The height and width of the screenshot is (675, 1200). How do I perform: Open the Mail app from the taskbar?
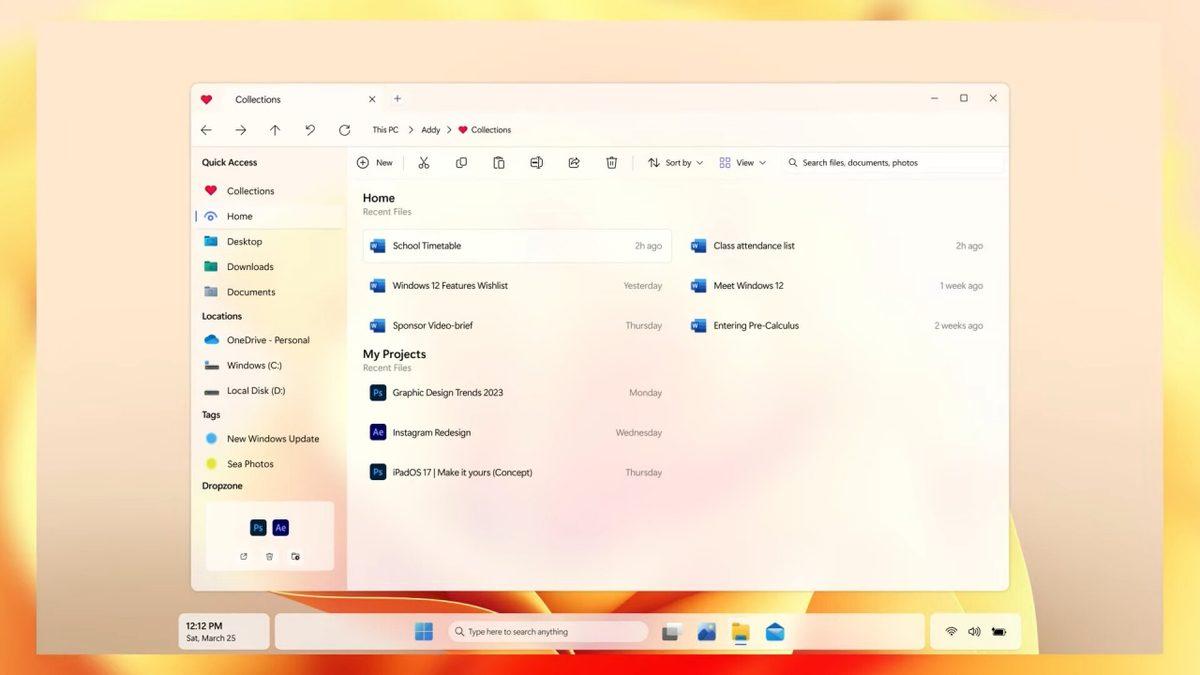(775, 631)
